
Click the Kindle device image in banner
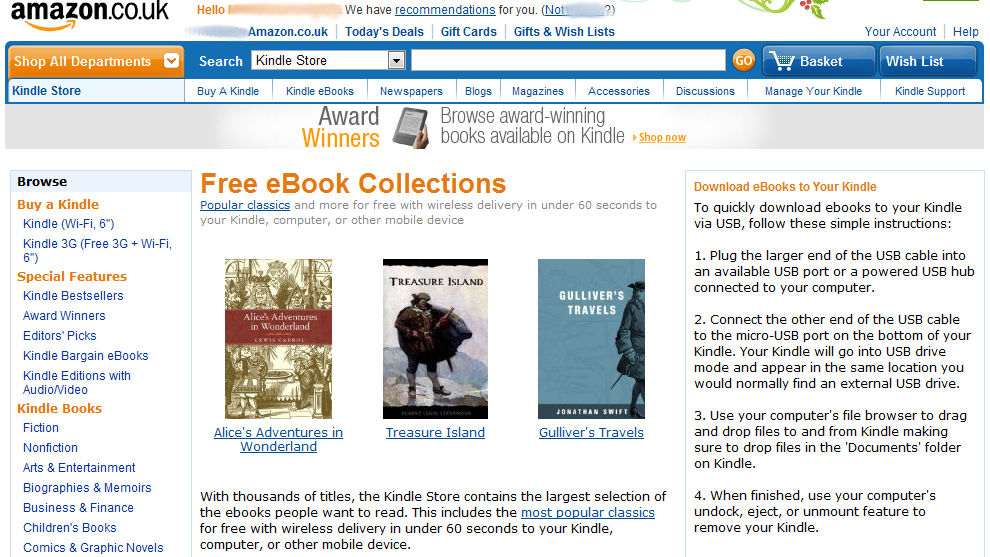tap(411, 127)
